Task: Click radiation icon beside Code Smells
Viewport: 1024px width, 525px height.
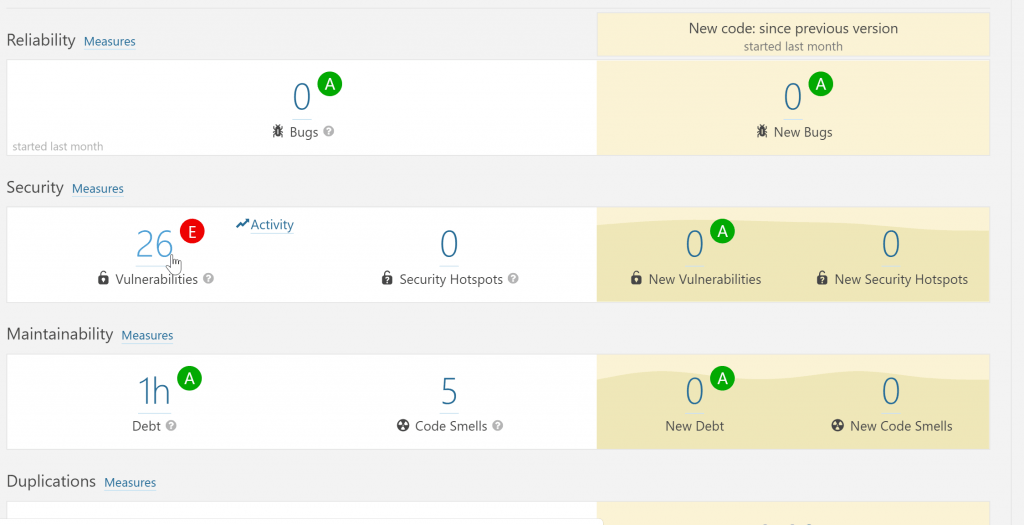Action: [x=403, y=426]
